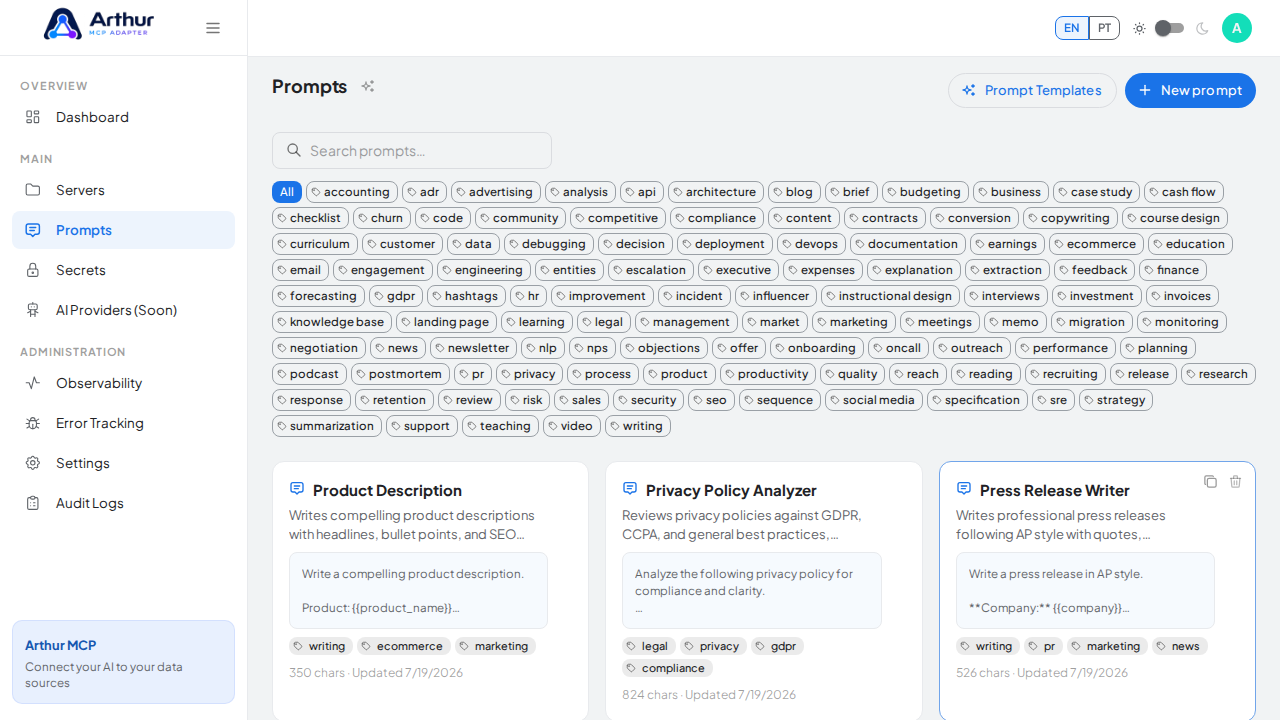Open the Prompts sidebar item
1280x720 pixels.
pyautogui.click(x=123, y=230)
